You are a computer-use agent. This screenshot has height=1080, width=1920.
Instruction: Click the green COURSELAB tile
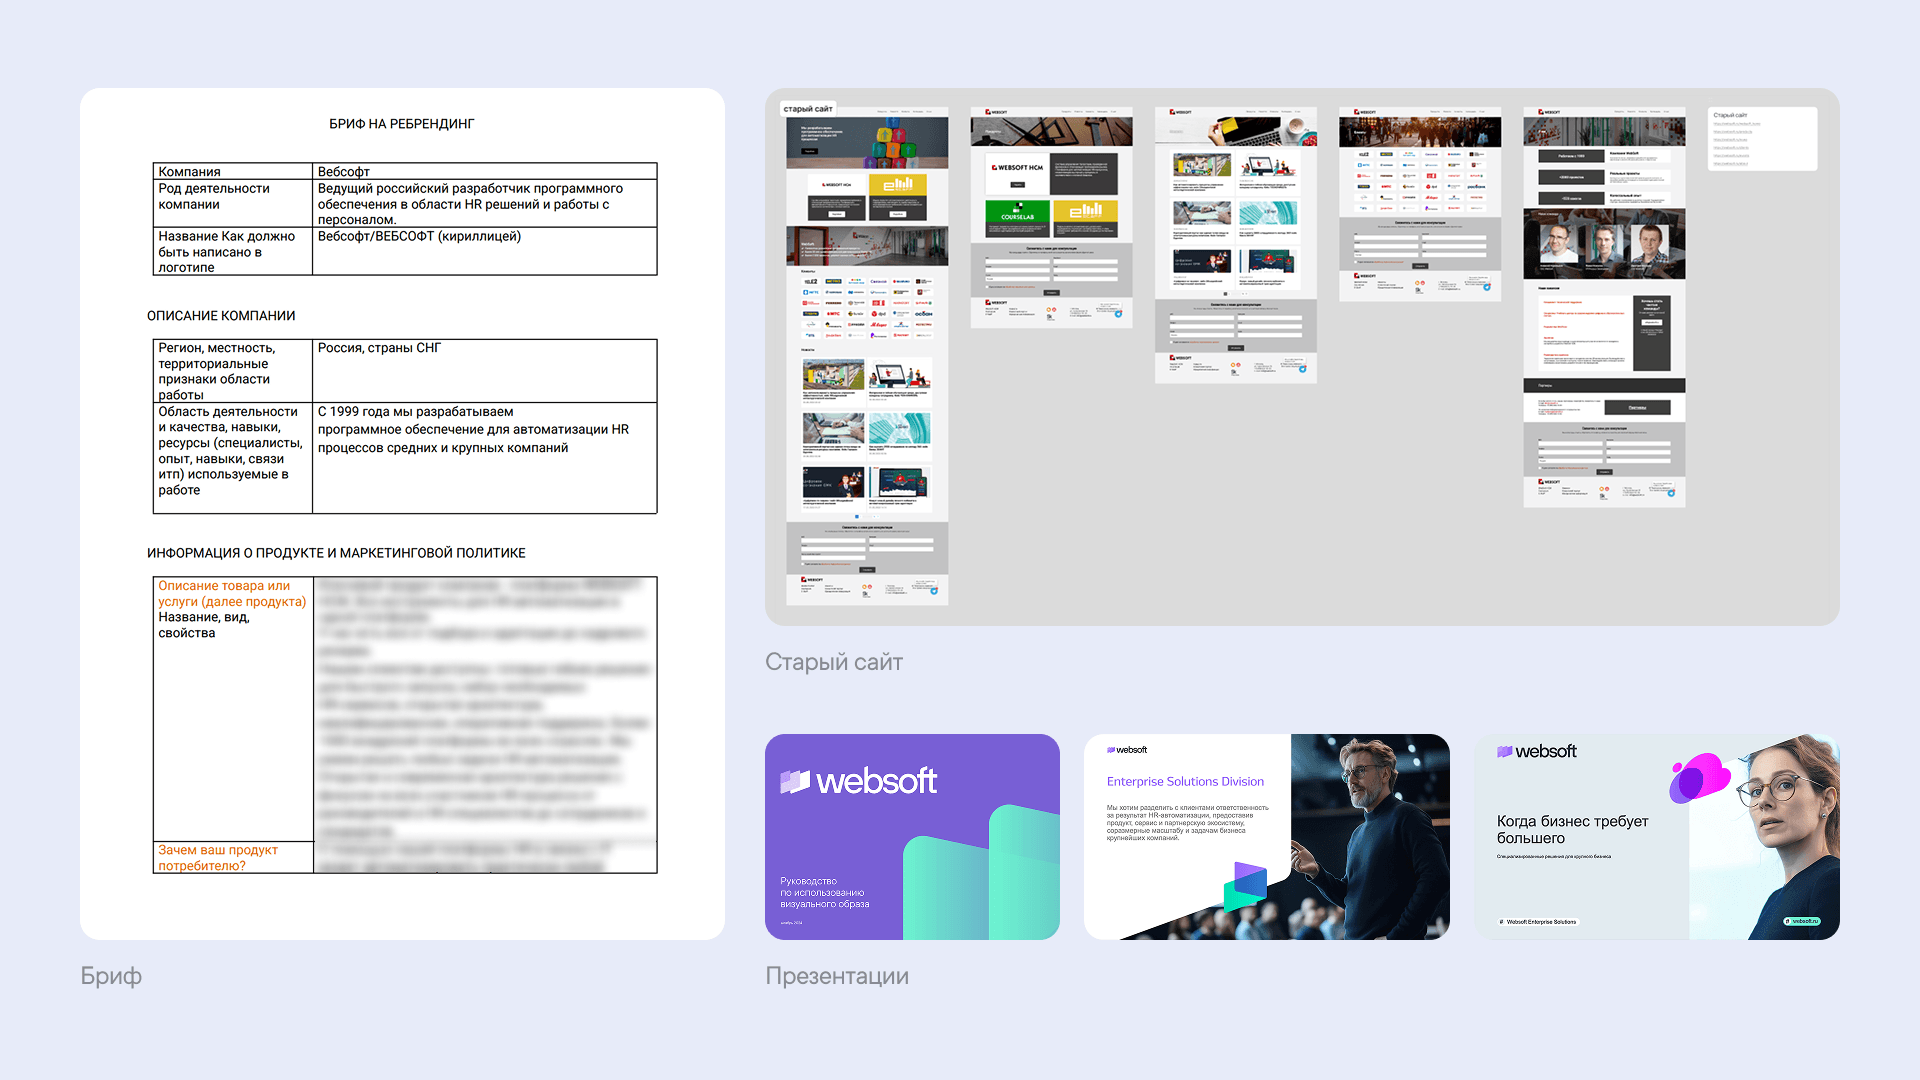[1017, 212]
